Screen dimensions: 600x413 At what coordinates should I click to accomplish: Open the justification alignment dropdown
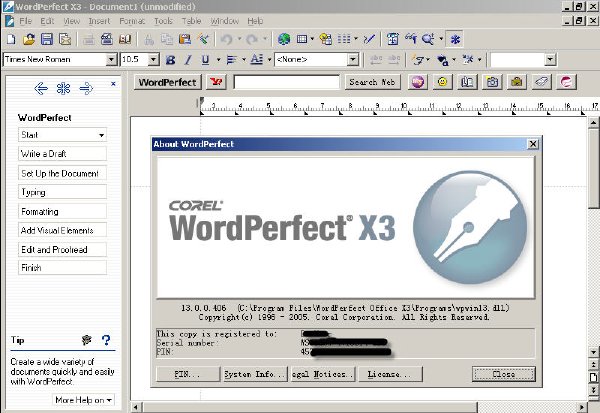tap(244, 60)
